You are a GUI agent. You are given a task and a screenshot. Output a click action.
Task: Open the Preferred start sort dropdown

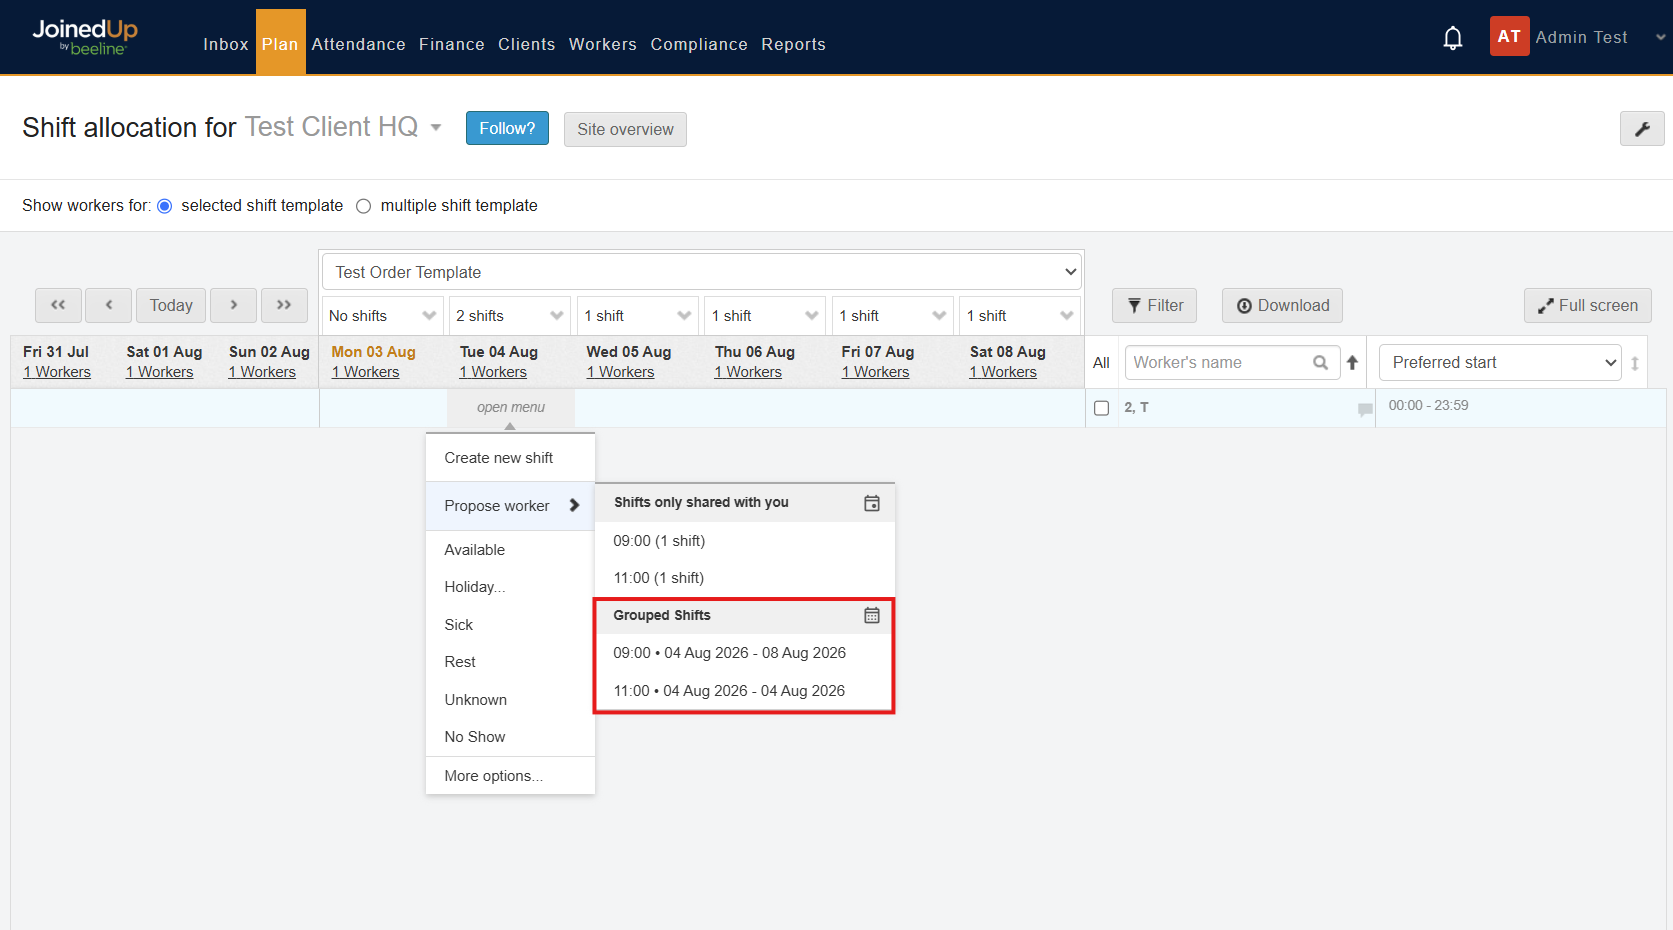pos(1500,363)
